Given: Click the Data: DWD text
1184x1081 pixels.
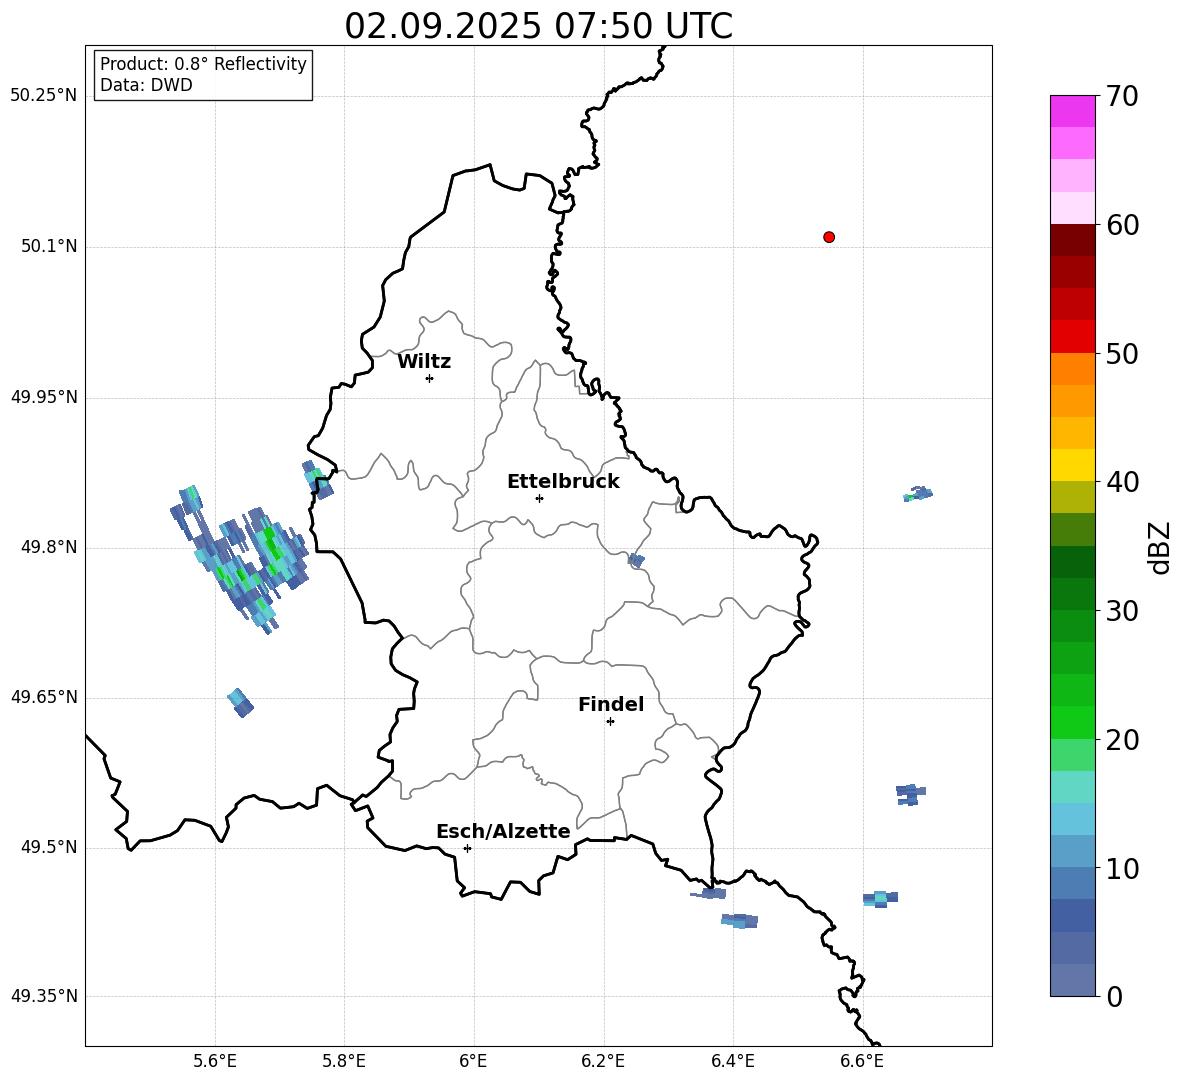Looking at the screenshot, I should [146, 85].
